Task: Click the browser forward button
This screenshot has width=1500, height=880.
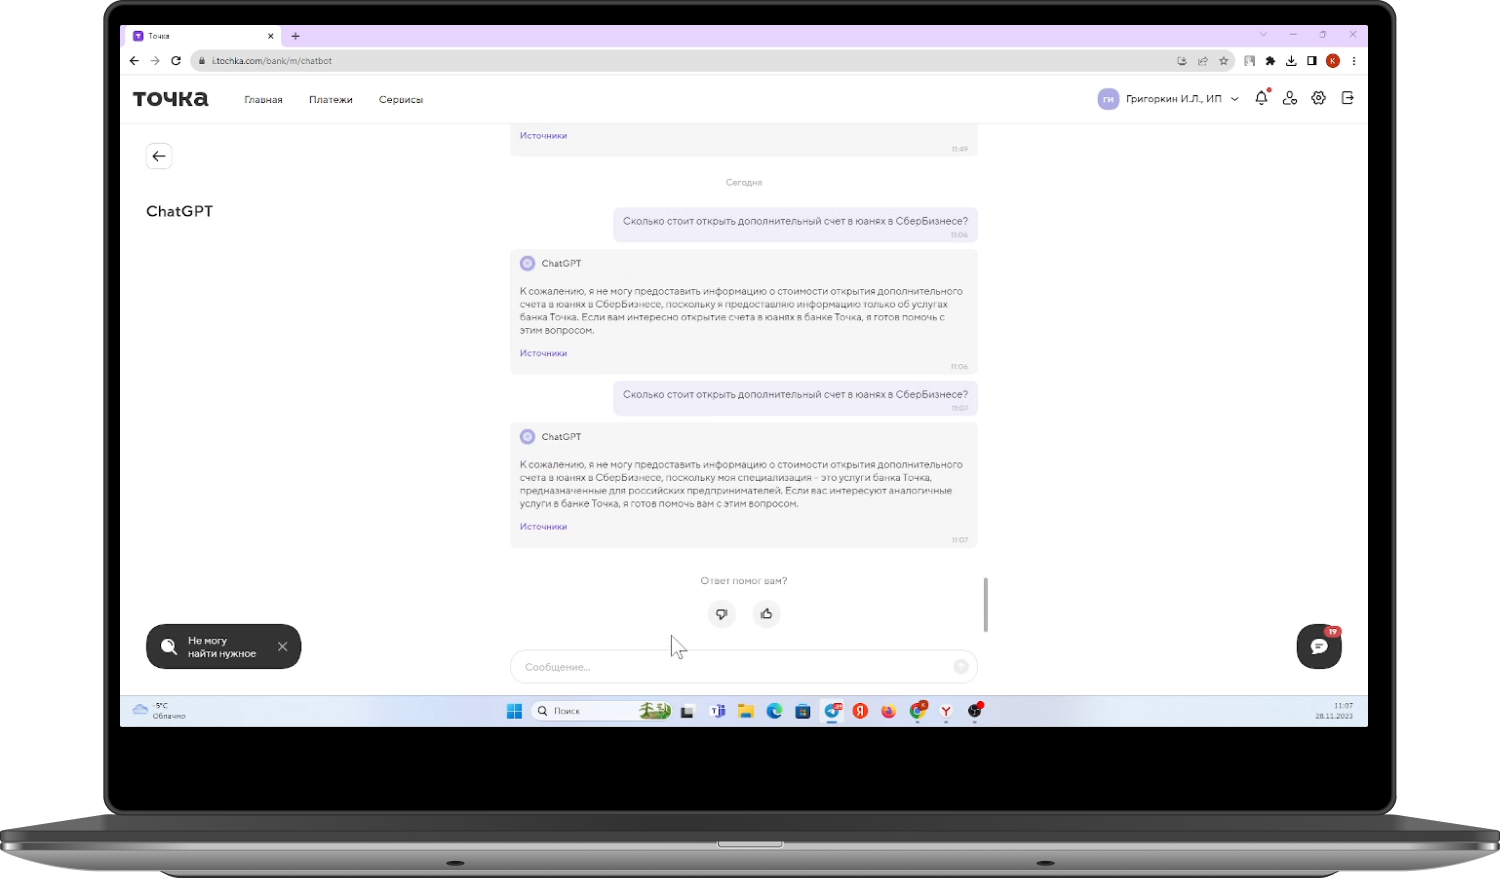Action: point(155,61)
